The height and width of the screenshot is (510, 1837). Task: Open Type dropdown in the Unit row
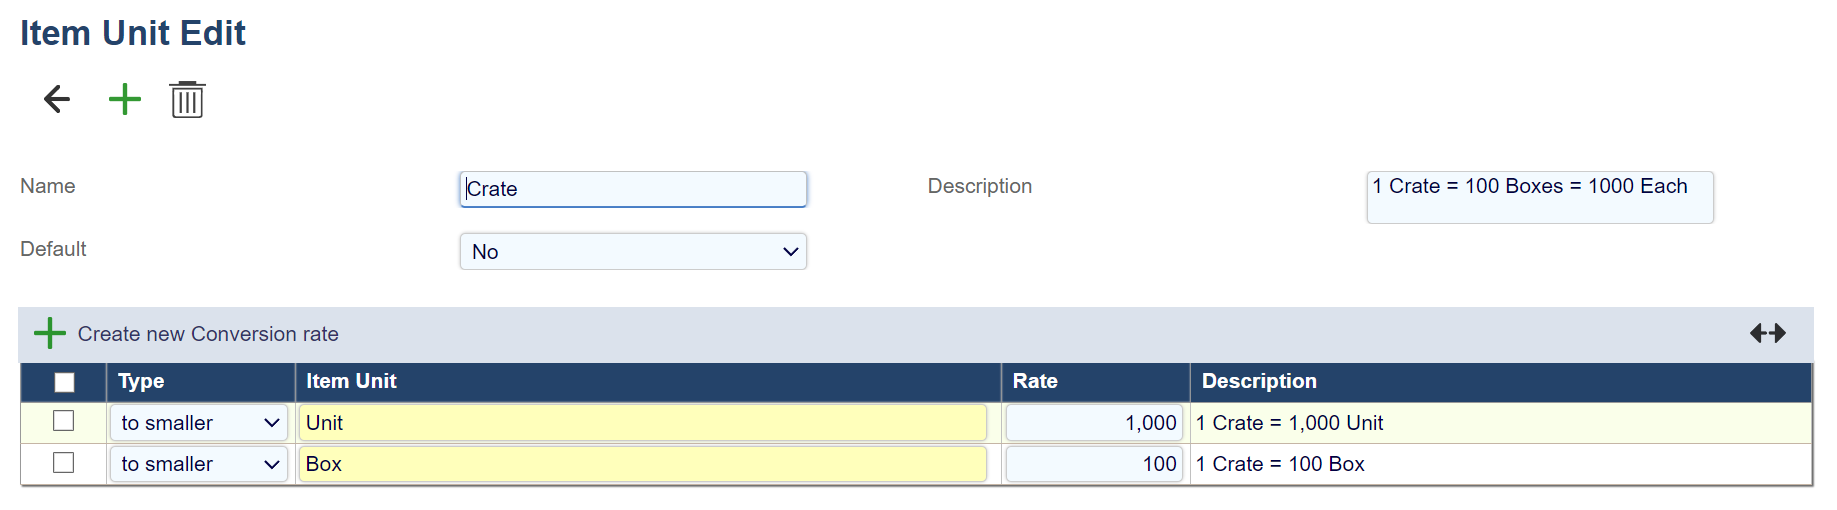point(199,423)
